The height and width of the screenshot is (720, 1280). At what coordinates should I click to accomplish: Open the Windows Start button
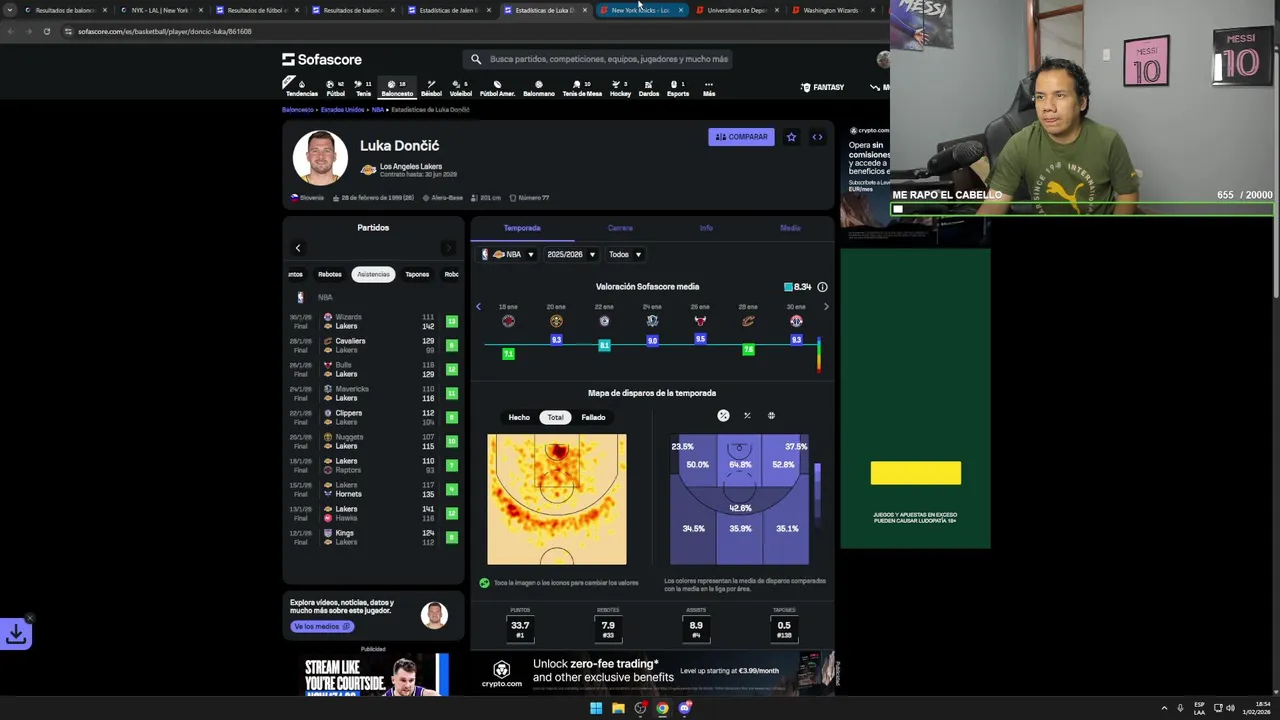coord(596,708)
